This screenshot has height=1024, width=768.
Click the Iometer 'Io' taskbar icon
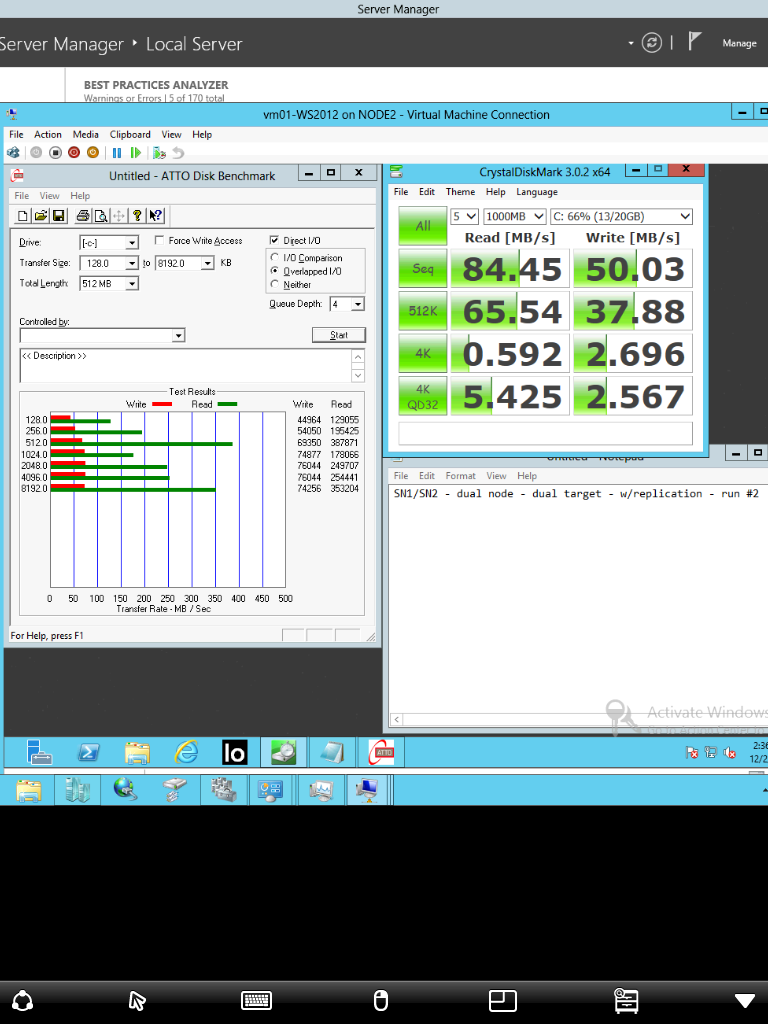point(234,752)
